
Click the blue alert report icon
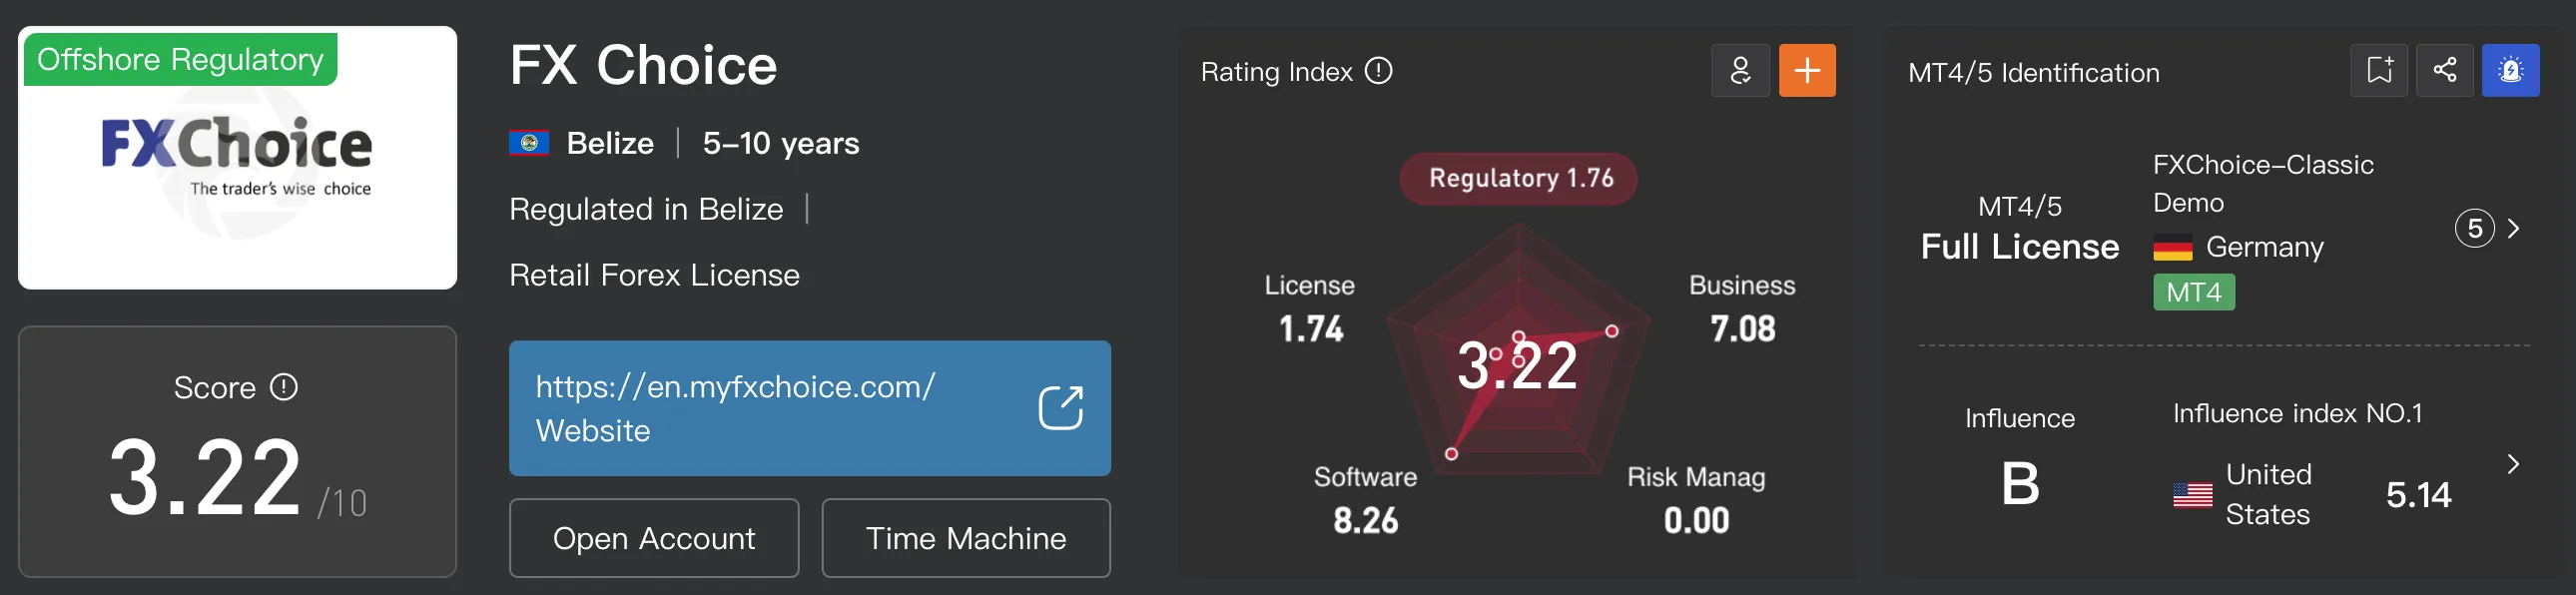click(x=2511, y=70)
